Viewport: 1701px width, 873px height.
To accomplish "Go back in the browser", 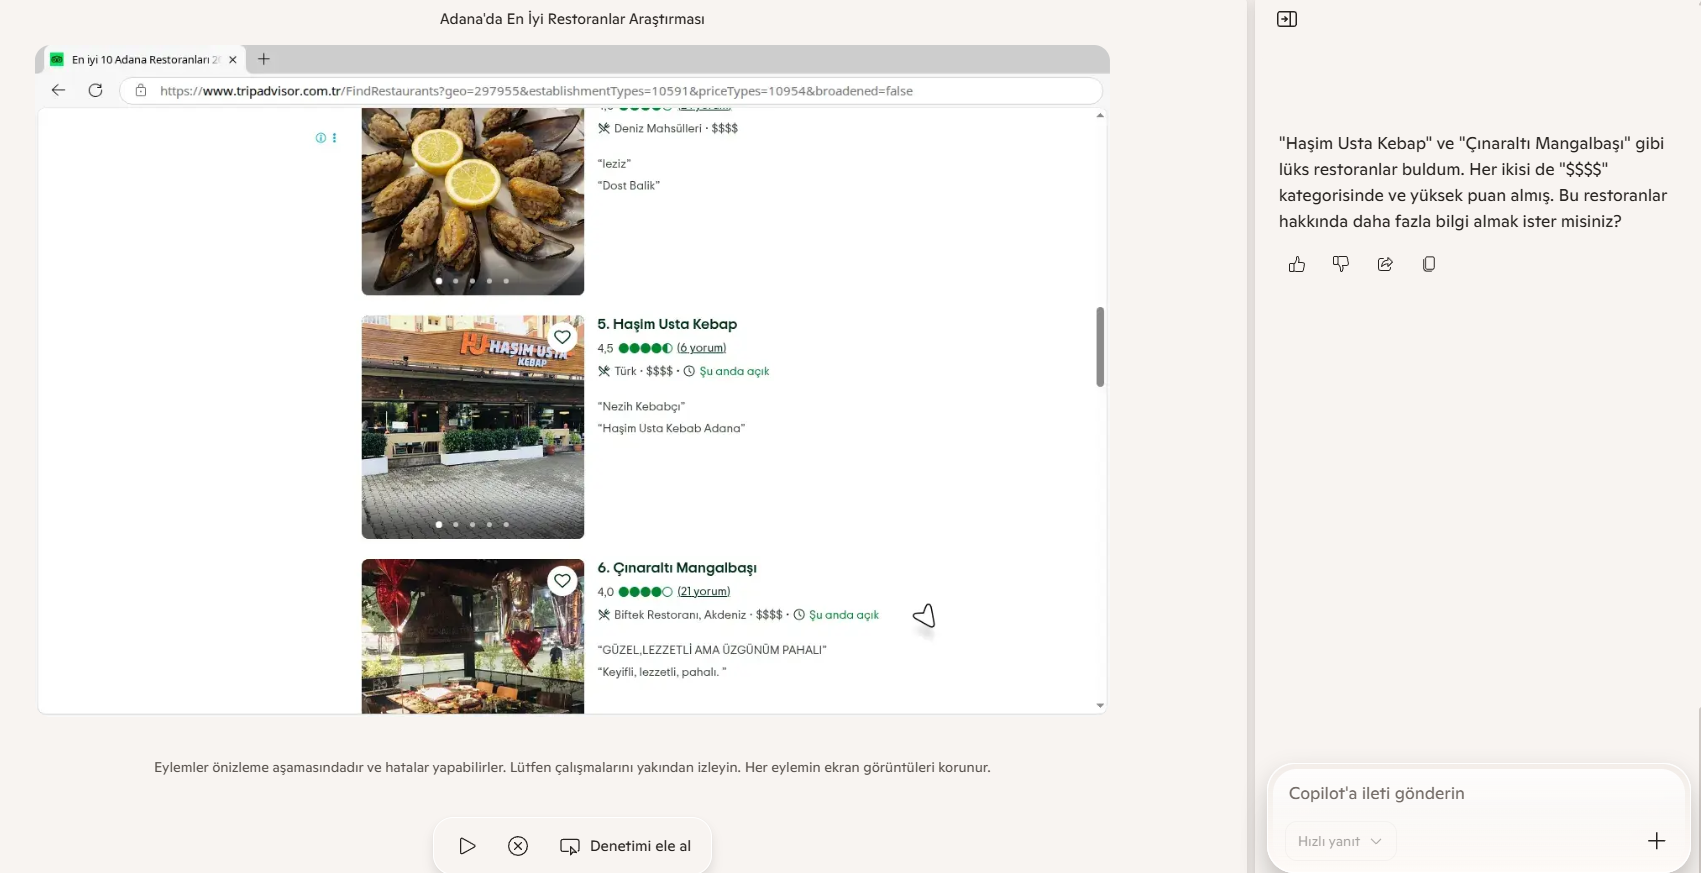I will (x=59, y=90).
